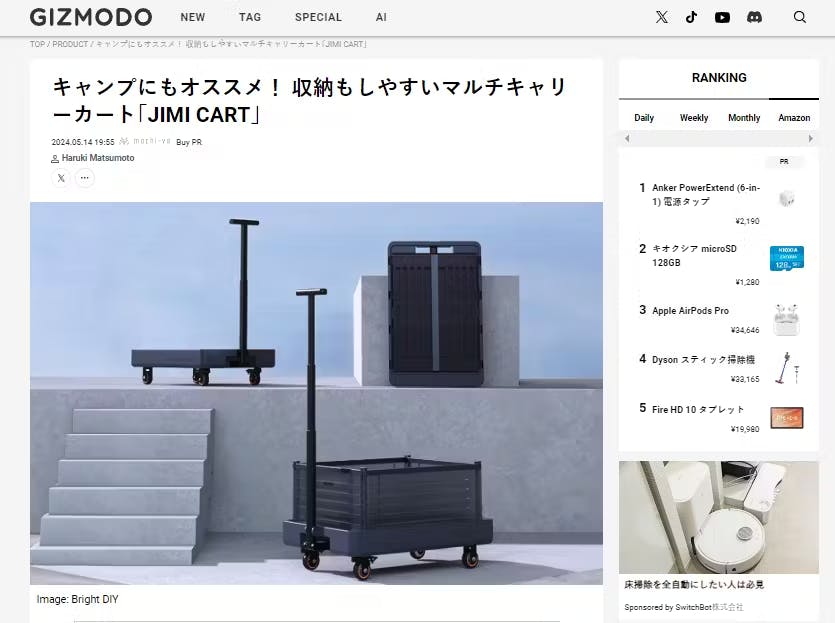835x623 pixels.
Task: Share article on X below author
Action: (x=61, y=178)
